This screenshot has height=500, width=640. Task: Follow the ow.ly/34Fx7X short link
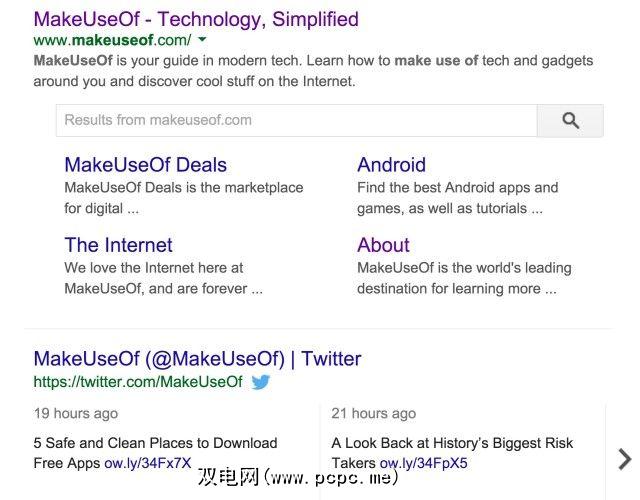tap(147, 463)
